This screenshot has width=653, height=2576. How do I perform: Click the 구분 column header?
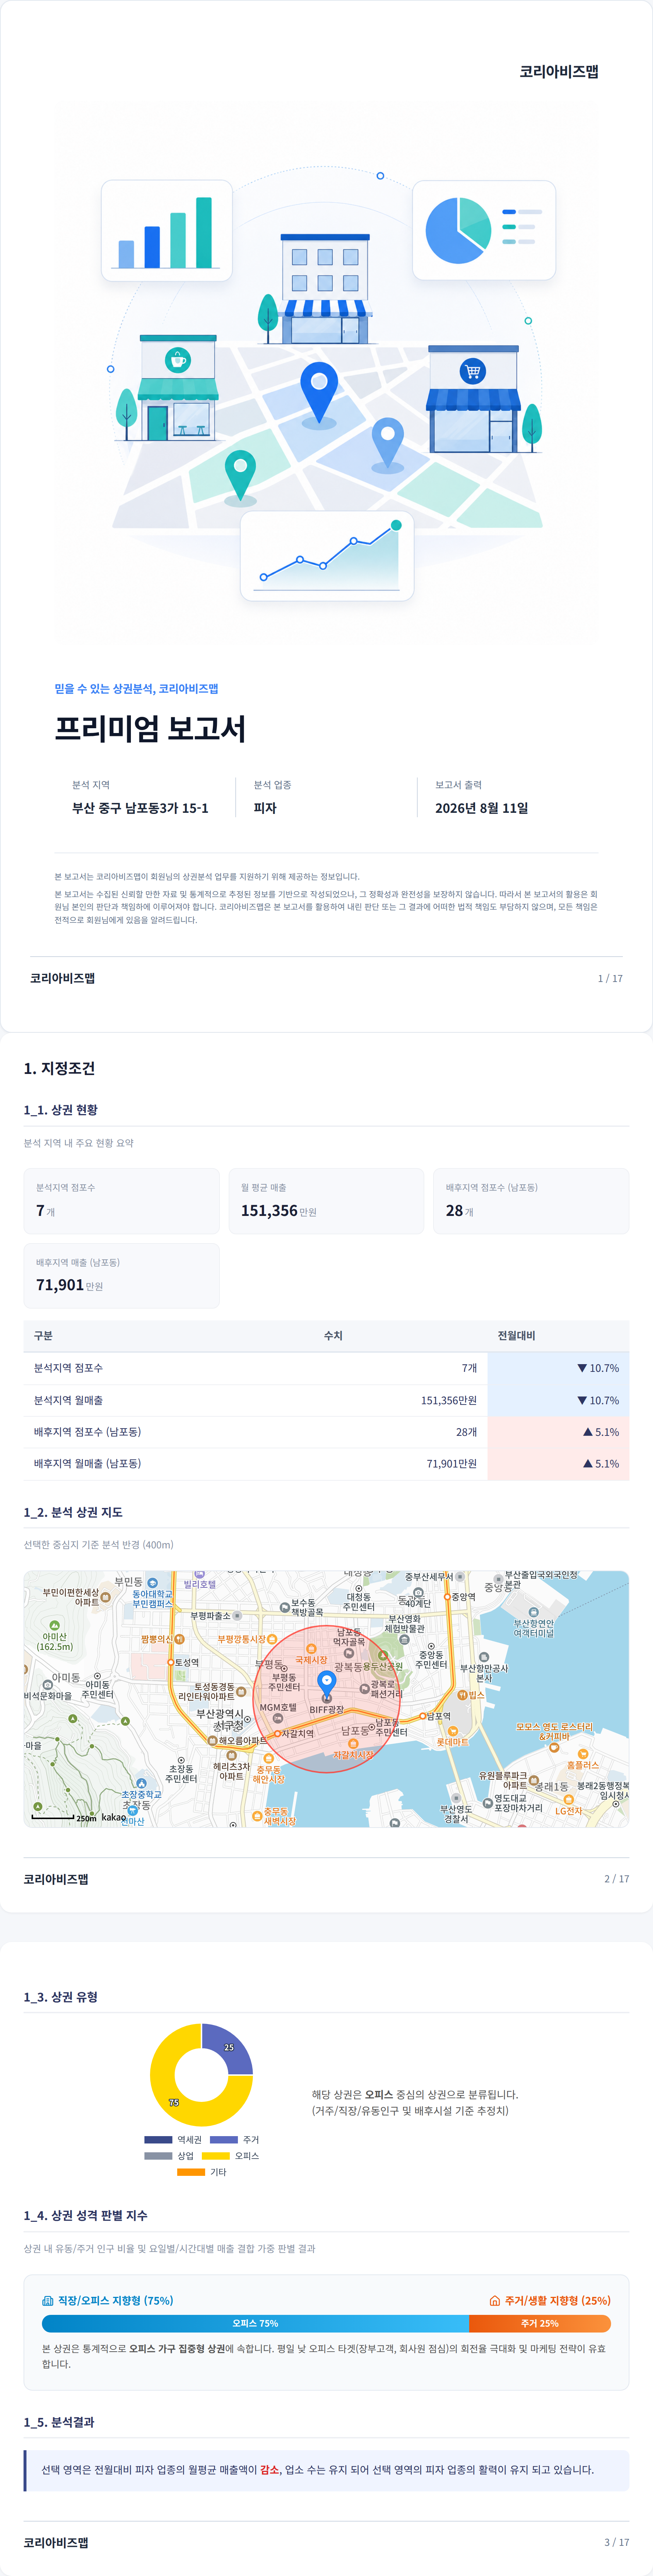coord(43,1336)
